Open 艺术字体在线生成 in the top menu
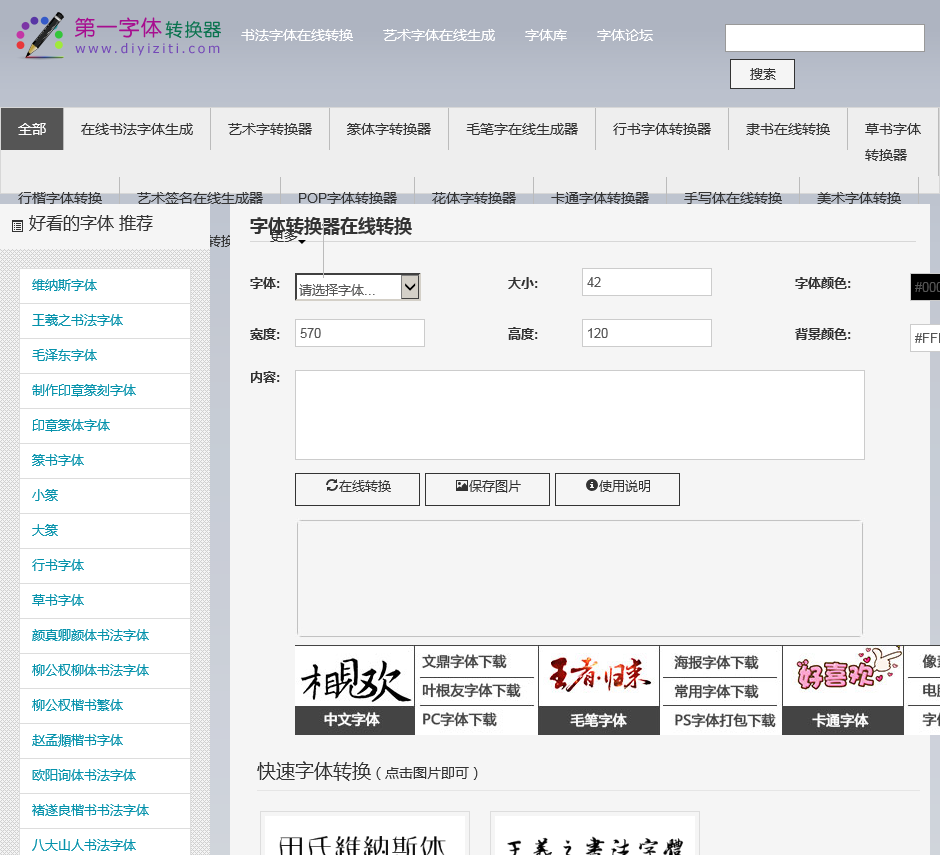The width and height of the screenshot is (940, 855). pyautogui.click(x=438, y=35)
